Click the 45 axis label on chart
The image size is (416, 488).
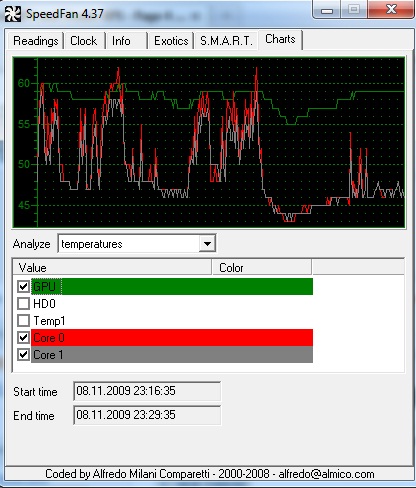click(24, 205)
